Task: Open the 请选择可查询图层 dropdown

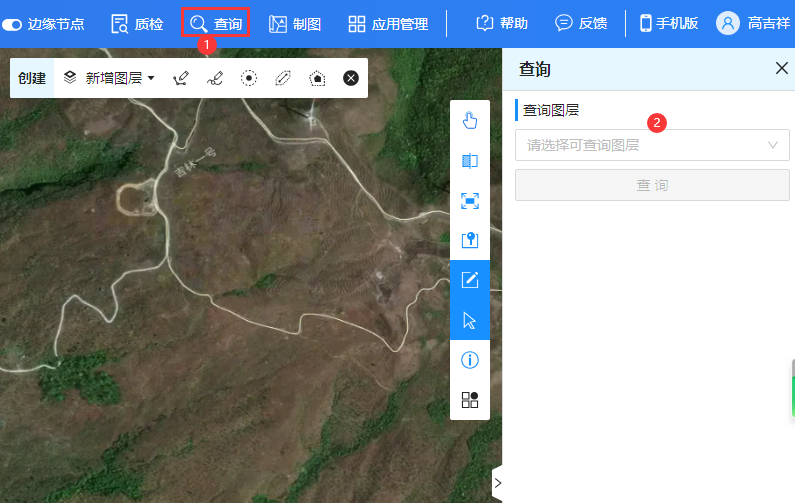Action: [x=652, y=145]
